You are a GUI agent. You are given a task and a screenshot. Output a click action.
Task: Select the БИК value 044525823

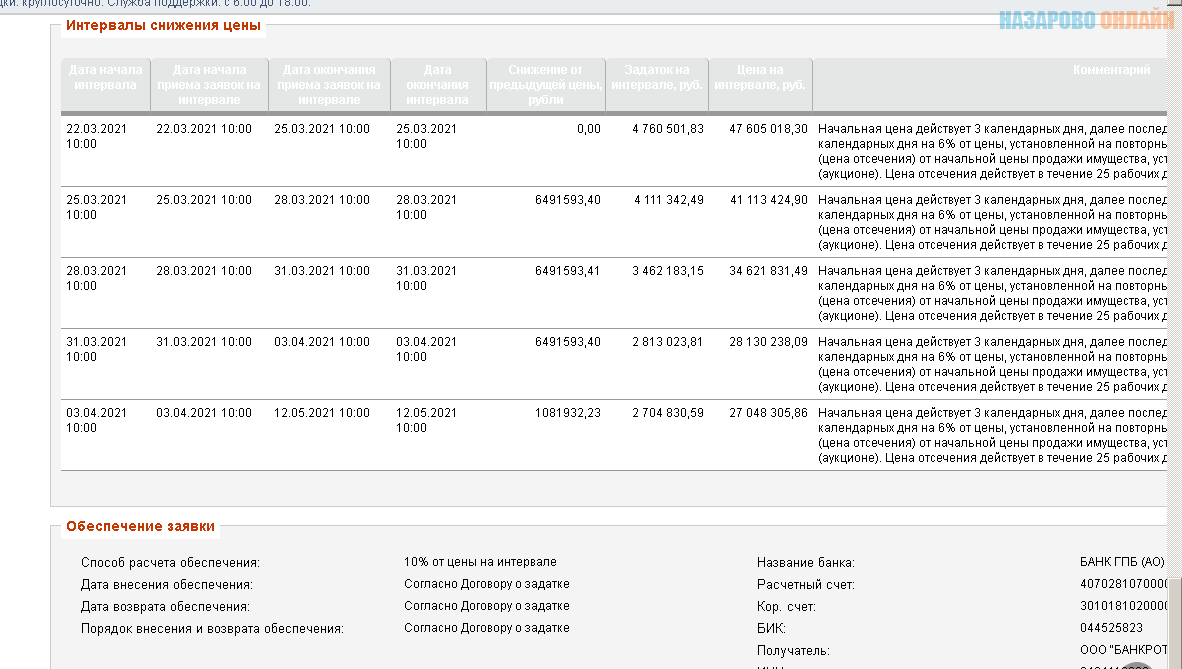[x=1111, y=628]
